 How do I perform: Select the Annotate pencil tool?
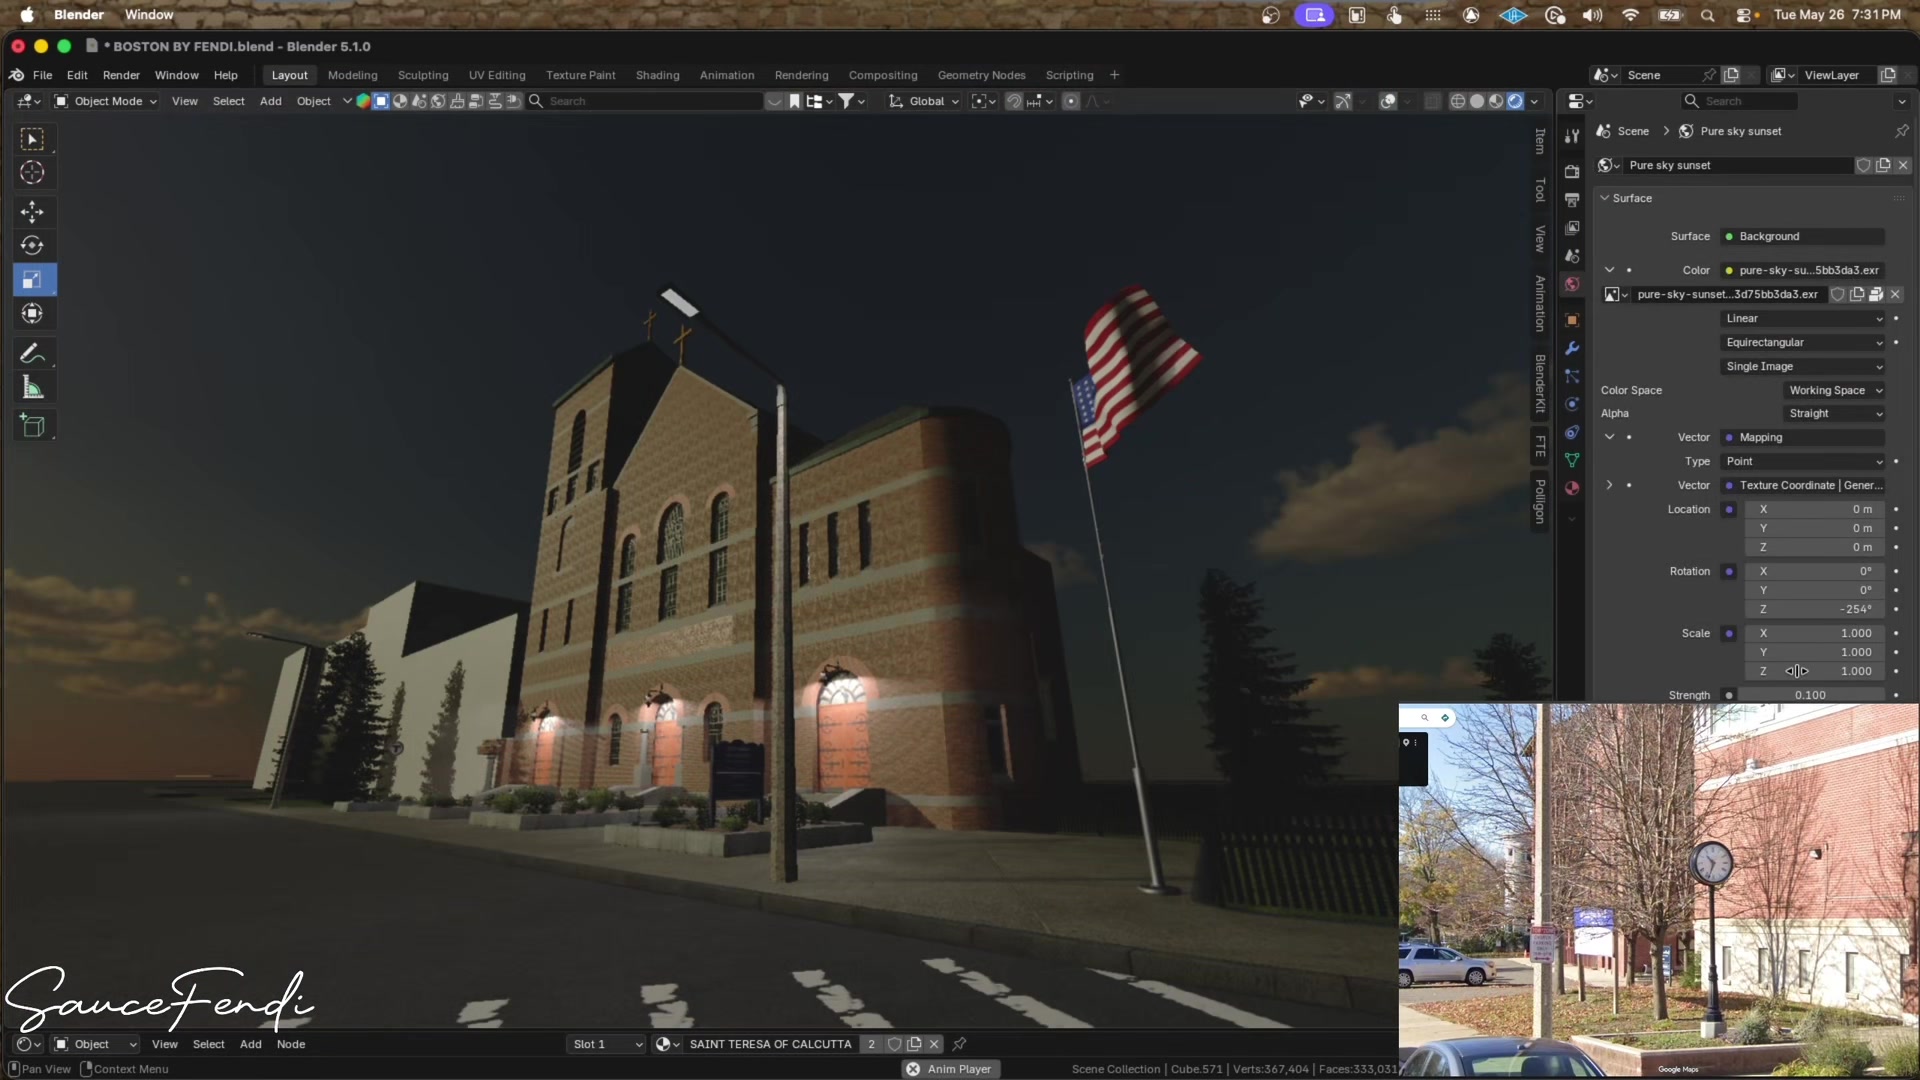pos(32,353)
